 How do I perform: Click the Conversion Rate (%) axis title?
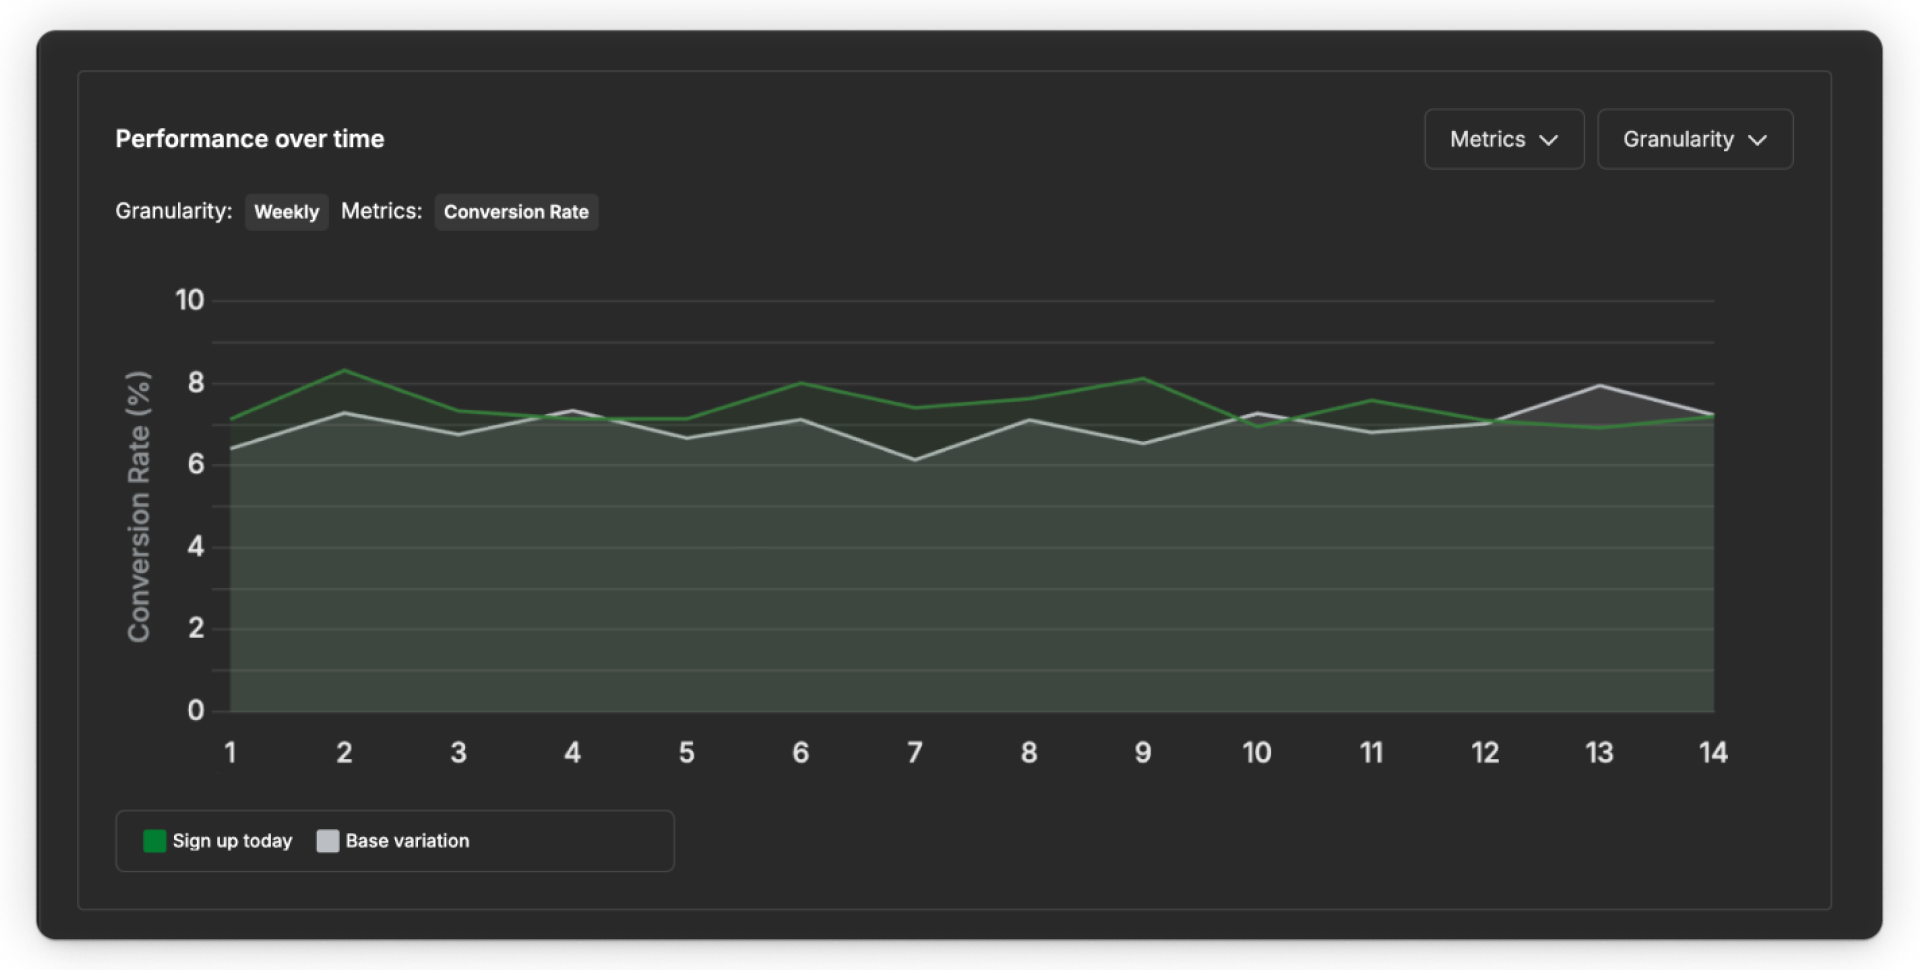[138, 506]
